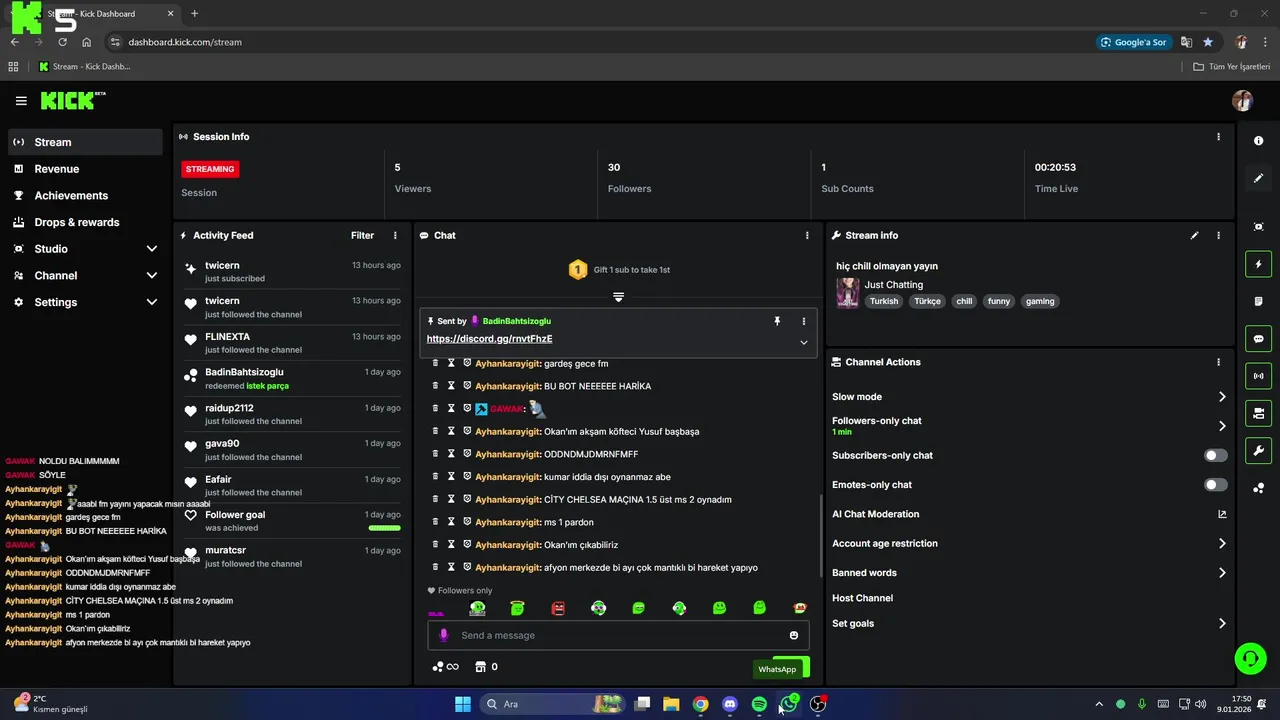Select the red angry emote above the message box
Screen dimensions: 1280x720
pyautogui.click(x=558, y=608)
